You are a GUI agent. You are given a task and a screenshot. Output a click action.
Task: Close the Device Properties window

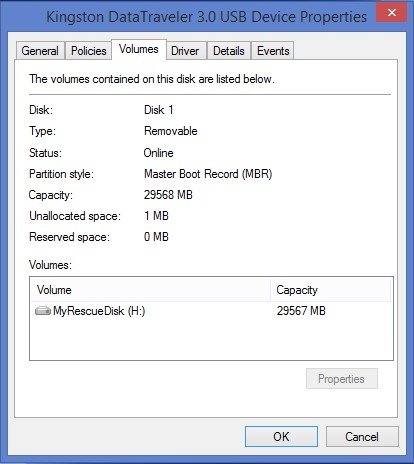[x=392, y=13]
